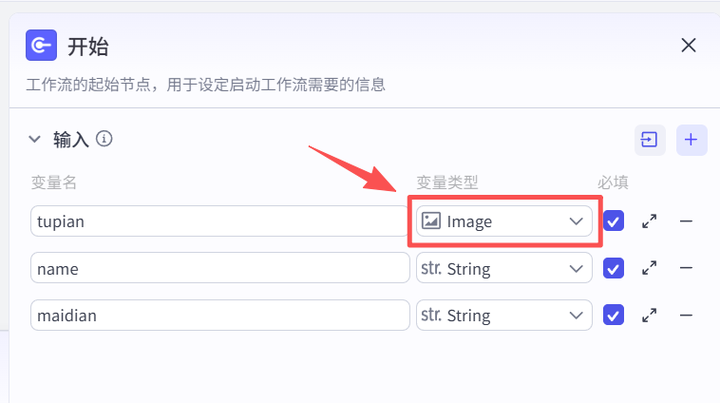
Task: Click the blue Start node icon
Action: pos(41,45)
